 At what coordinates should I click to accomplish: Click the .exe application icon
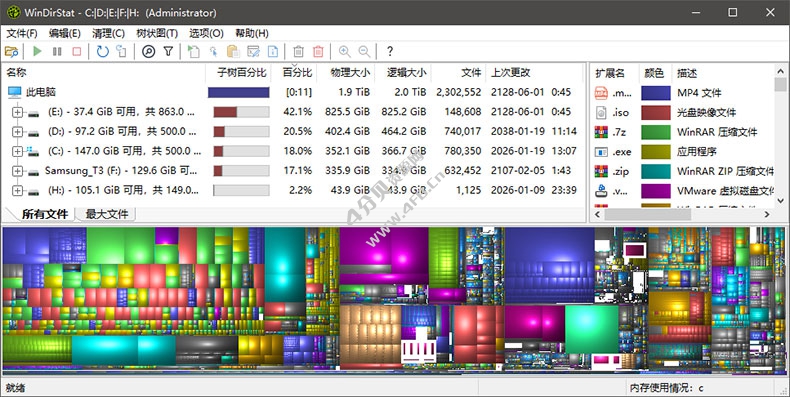[601, 152]
